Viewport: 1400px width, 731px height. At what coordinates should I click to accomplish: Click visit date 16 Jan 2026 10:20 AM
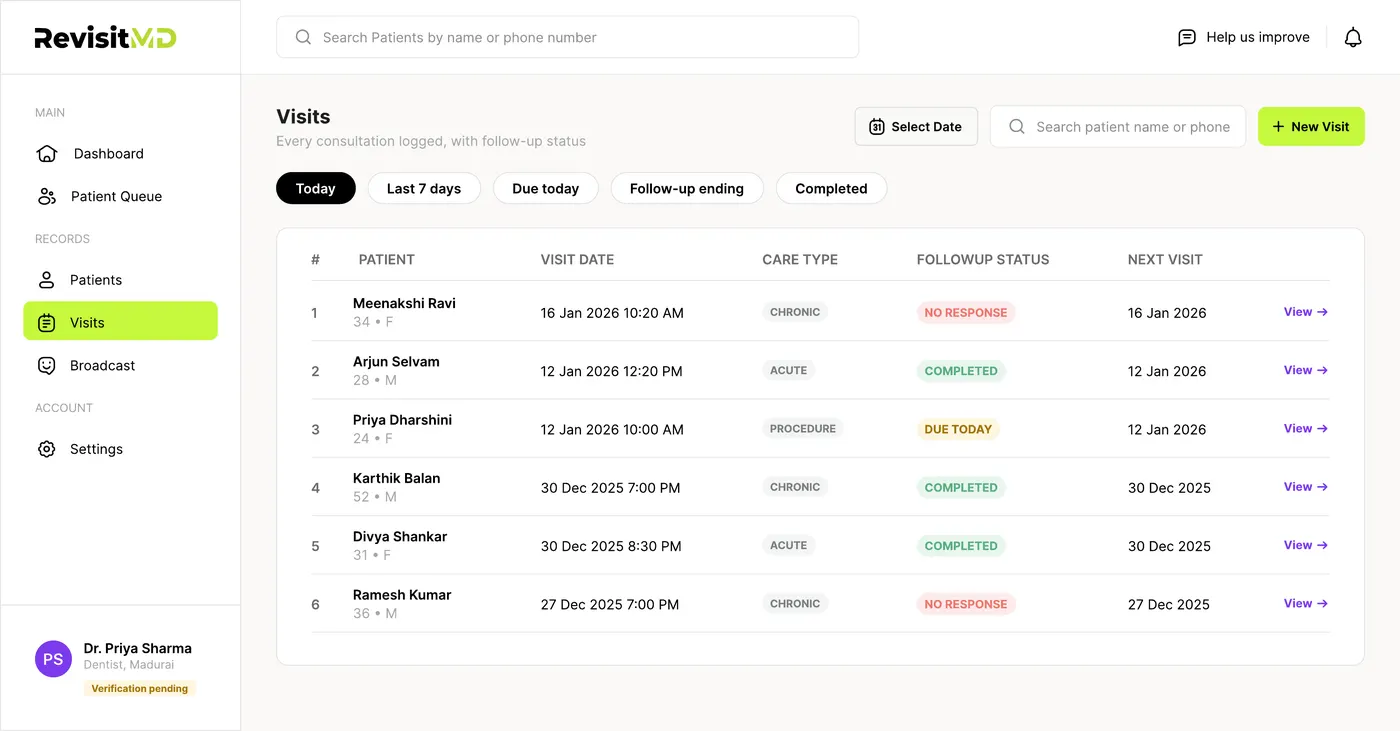tap(612, 313)
